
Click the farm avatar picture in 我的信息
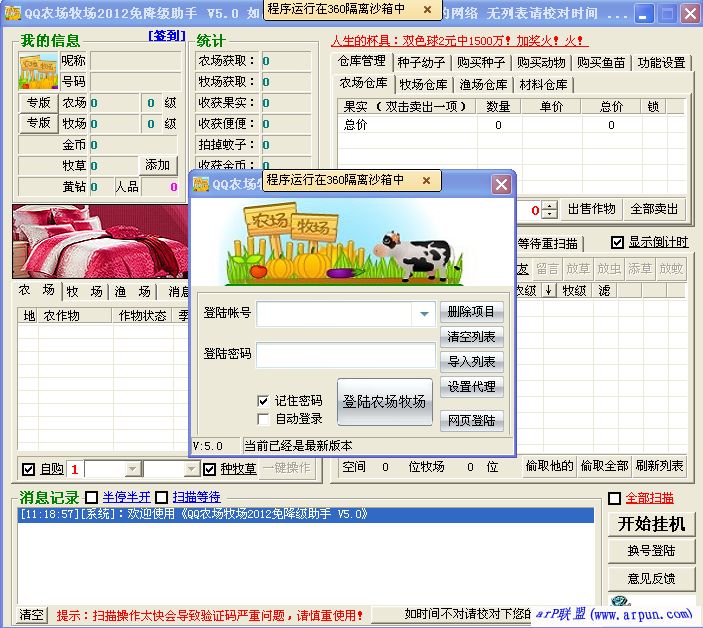click(38, 71)
